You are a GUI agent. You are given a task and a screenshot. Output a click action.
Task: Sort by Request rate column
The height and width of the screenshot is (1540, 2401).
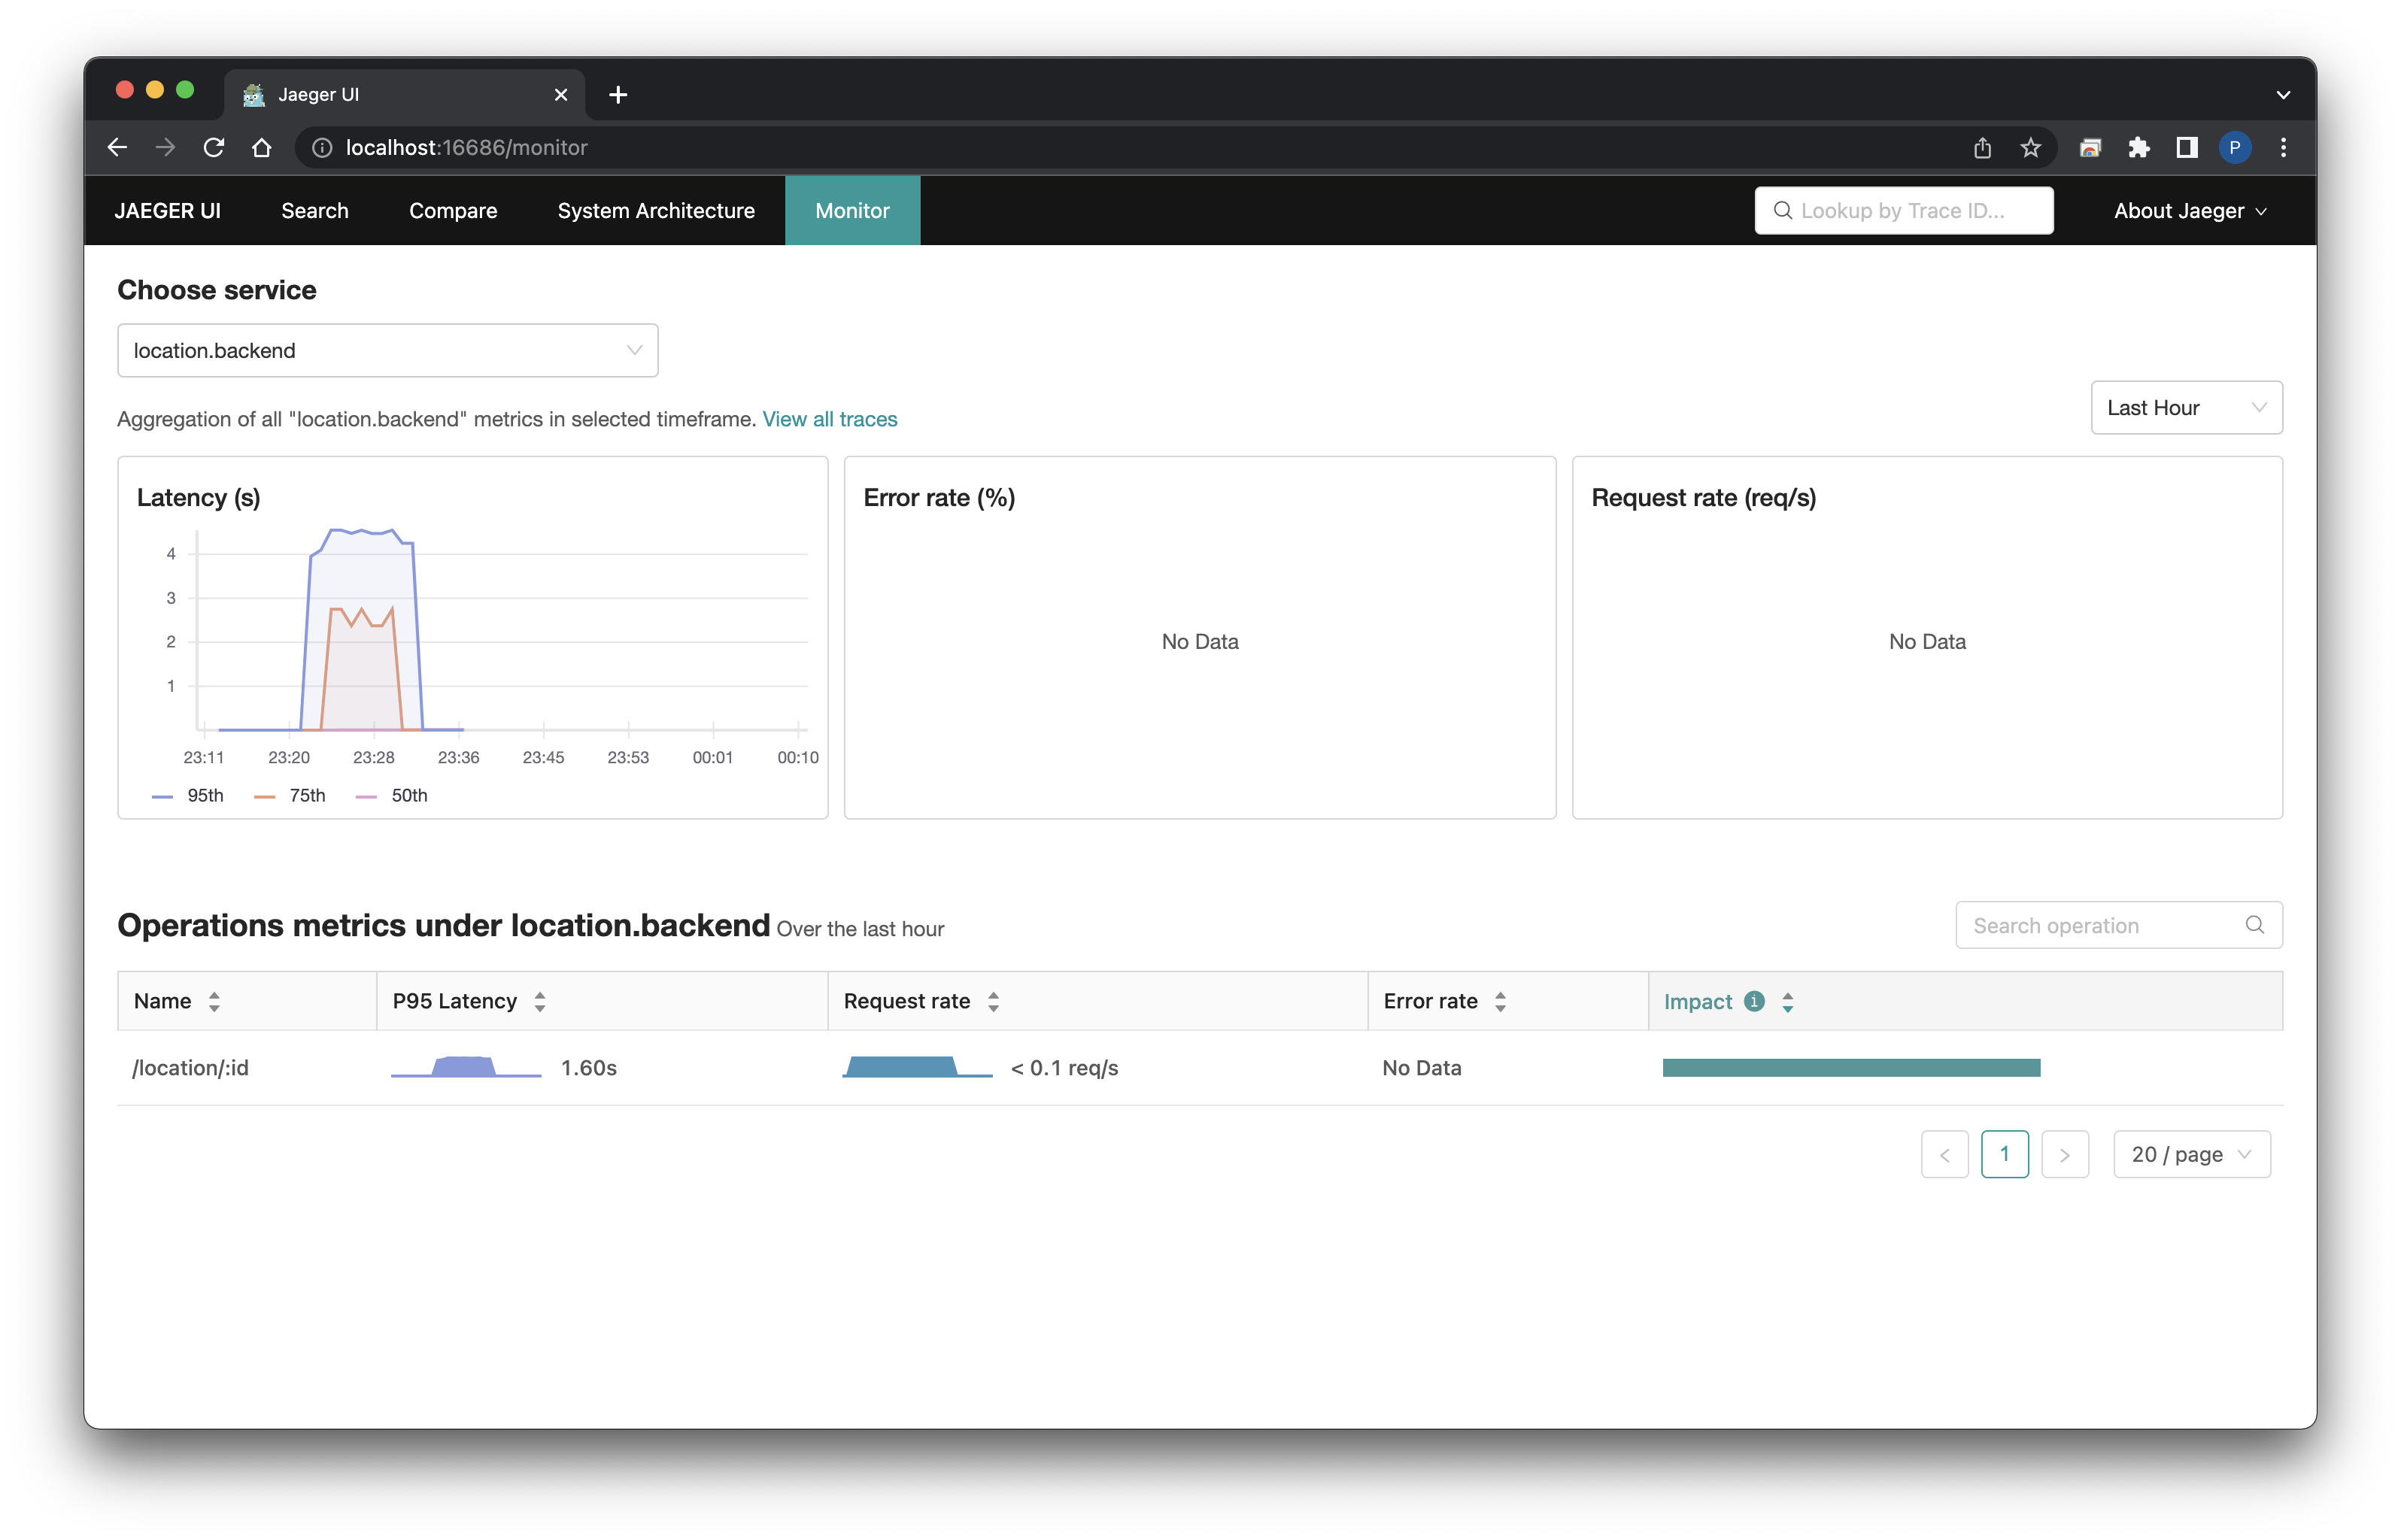point(993,1001)
